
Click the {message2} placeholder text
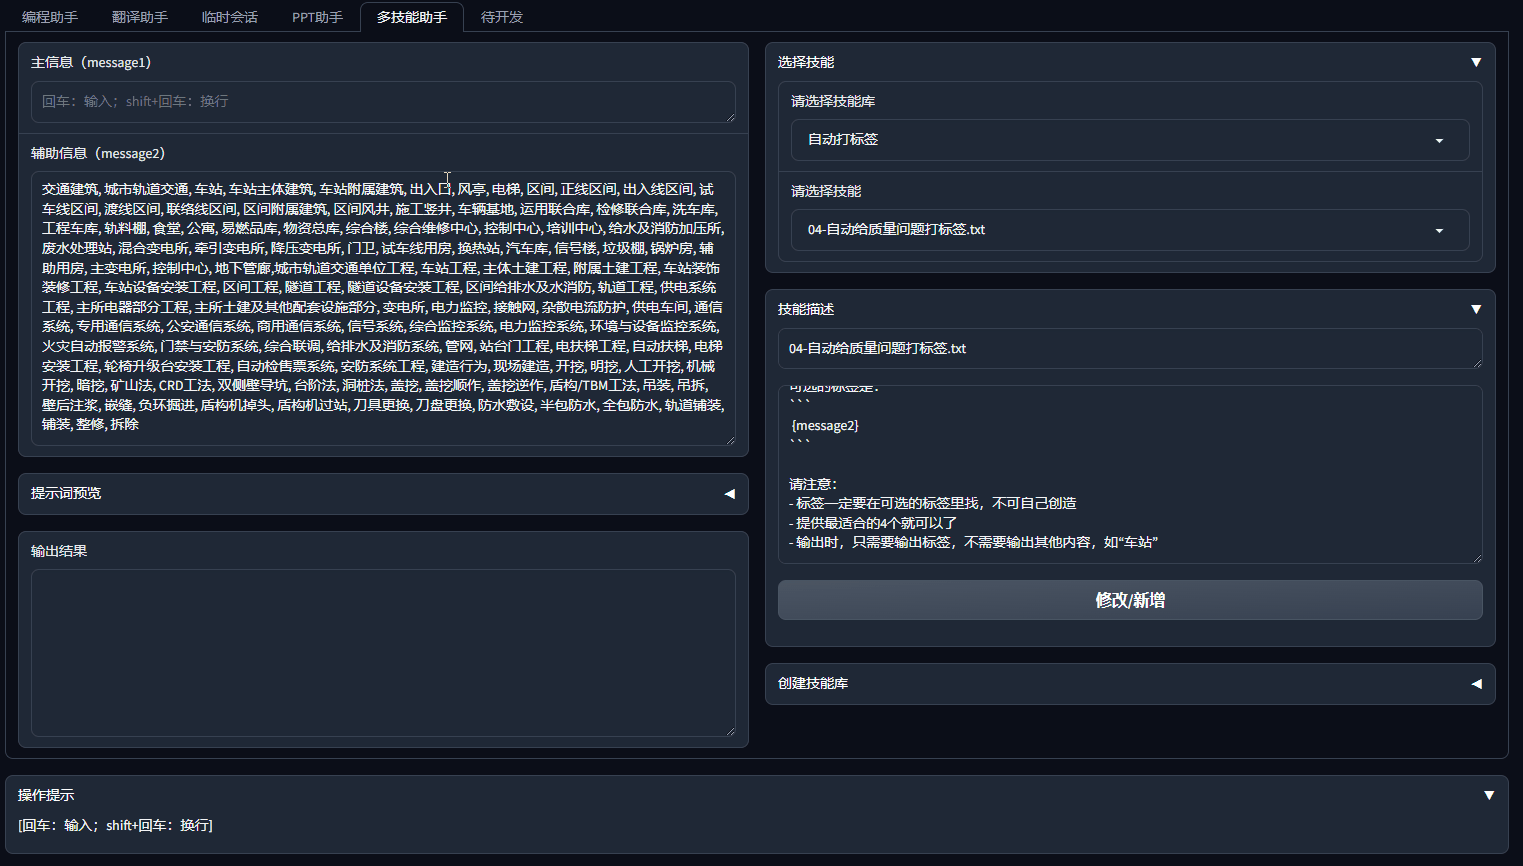coord(825,425)
